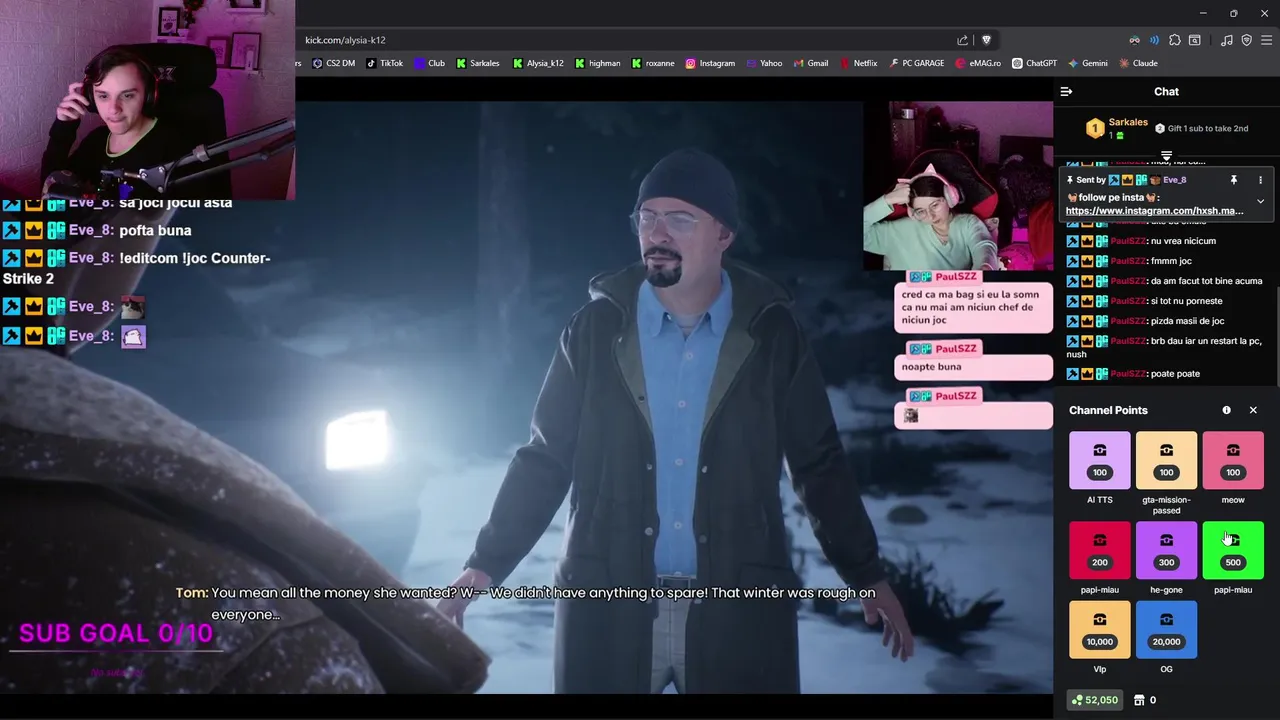Open the pinned Instagram link
This screenshot has height=720, width=1280.
pos(1154,211)
